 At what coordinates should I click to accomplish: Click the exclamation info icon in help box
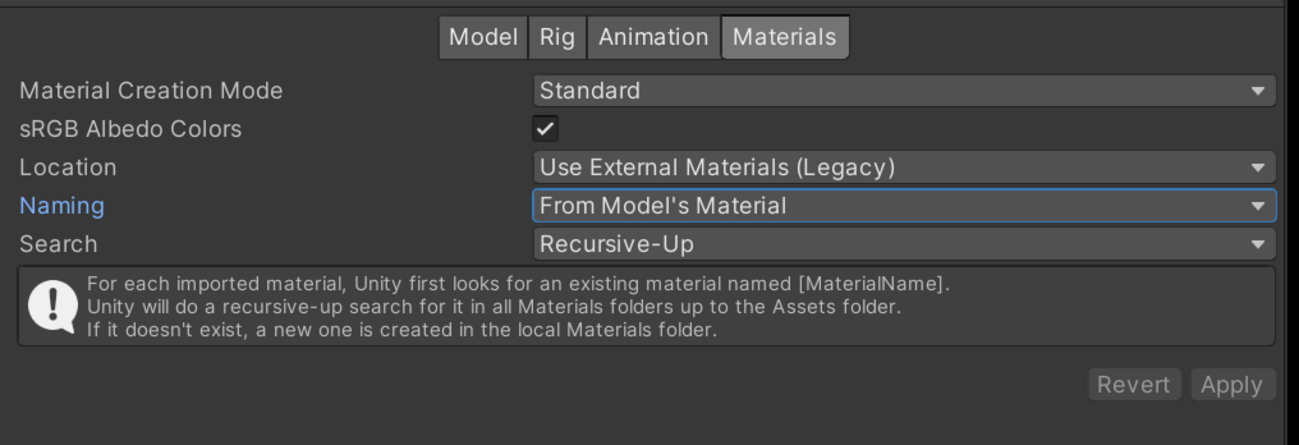tap(52, 306)
